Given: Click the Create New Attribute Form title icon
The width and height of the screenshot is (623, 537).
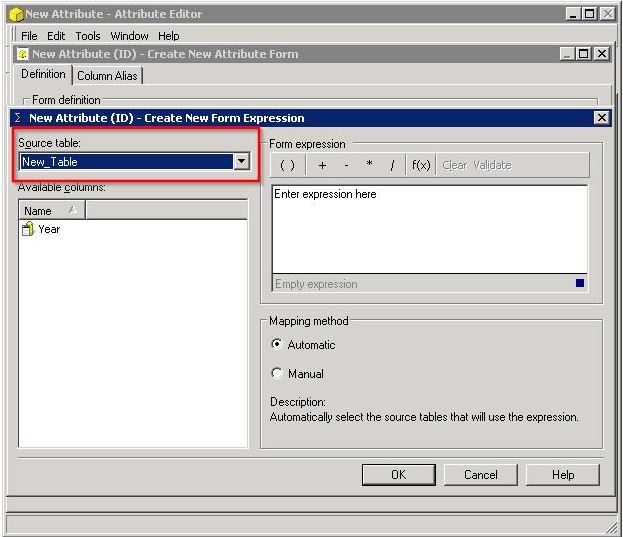Looking at the screenshot, I should coord(23,54).
